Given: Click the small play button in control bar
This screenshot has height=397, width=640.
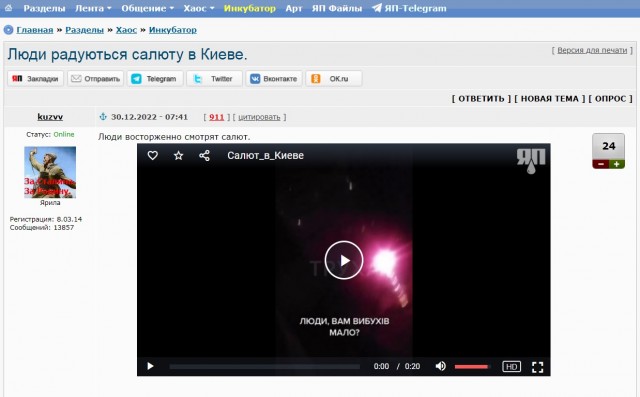Looking at the screenshot, I should 150,366.
